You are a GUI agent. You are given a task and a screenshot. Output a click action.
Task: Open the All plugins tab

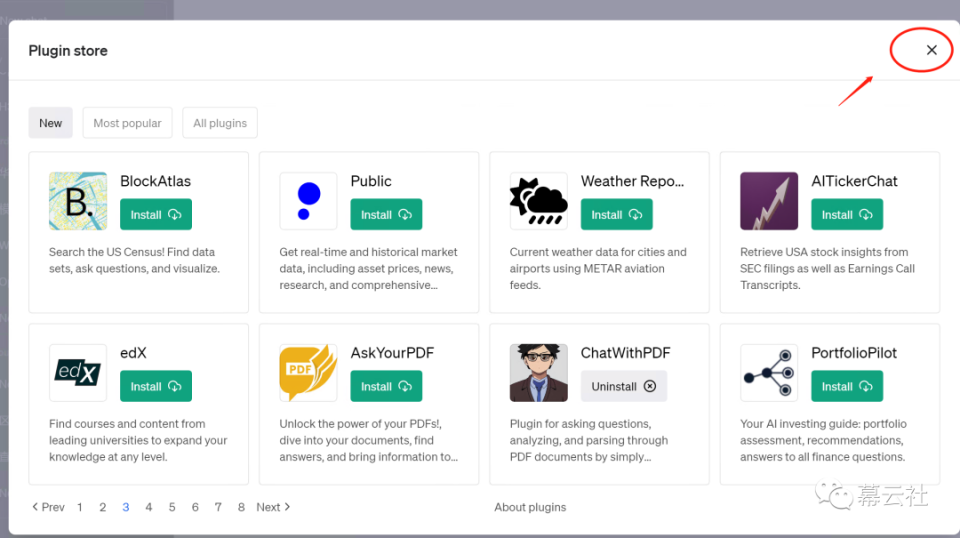tap(220, 123)
